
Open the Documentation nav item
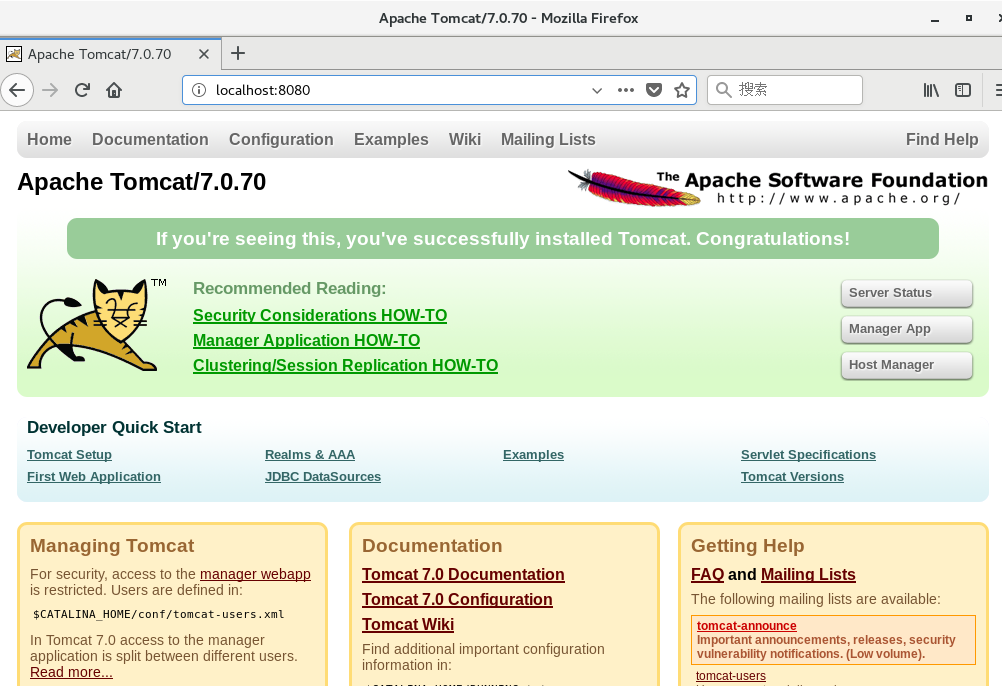pyautogui.click(x=150, y=139)
